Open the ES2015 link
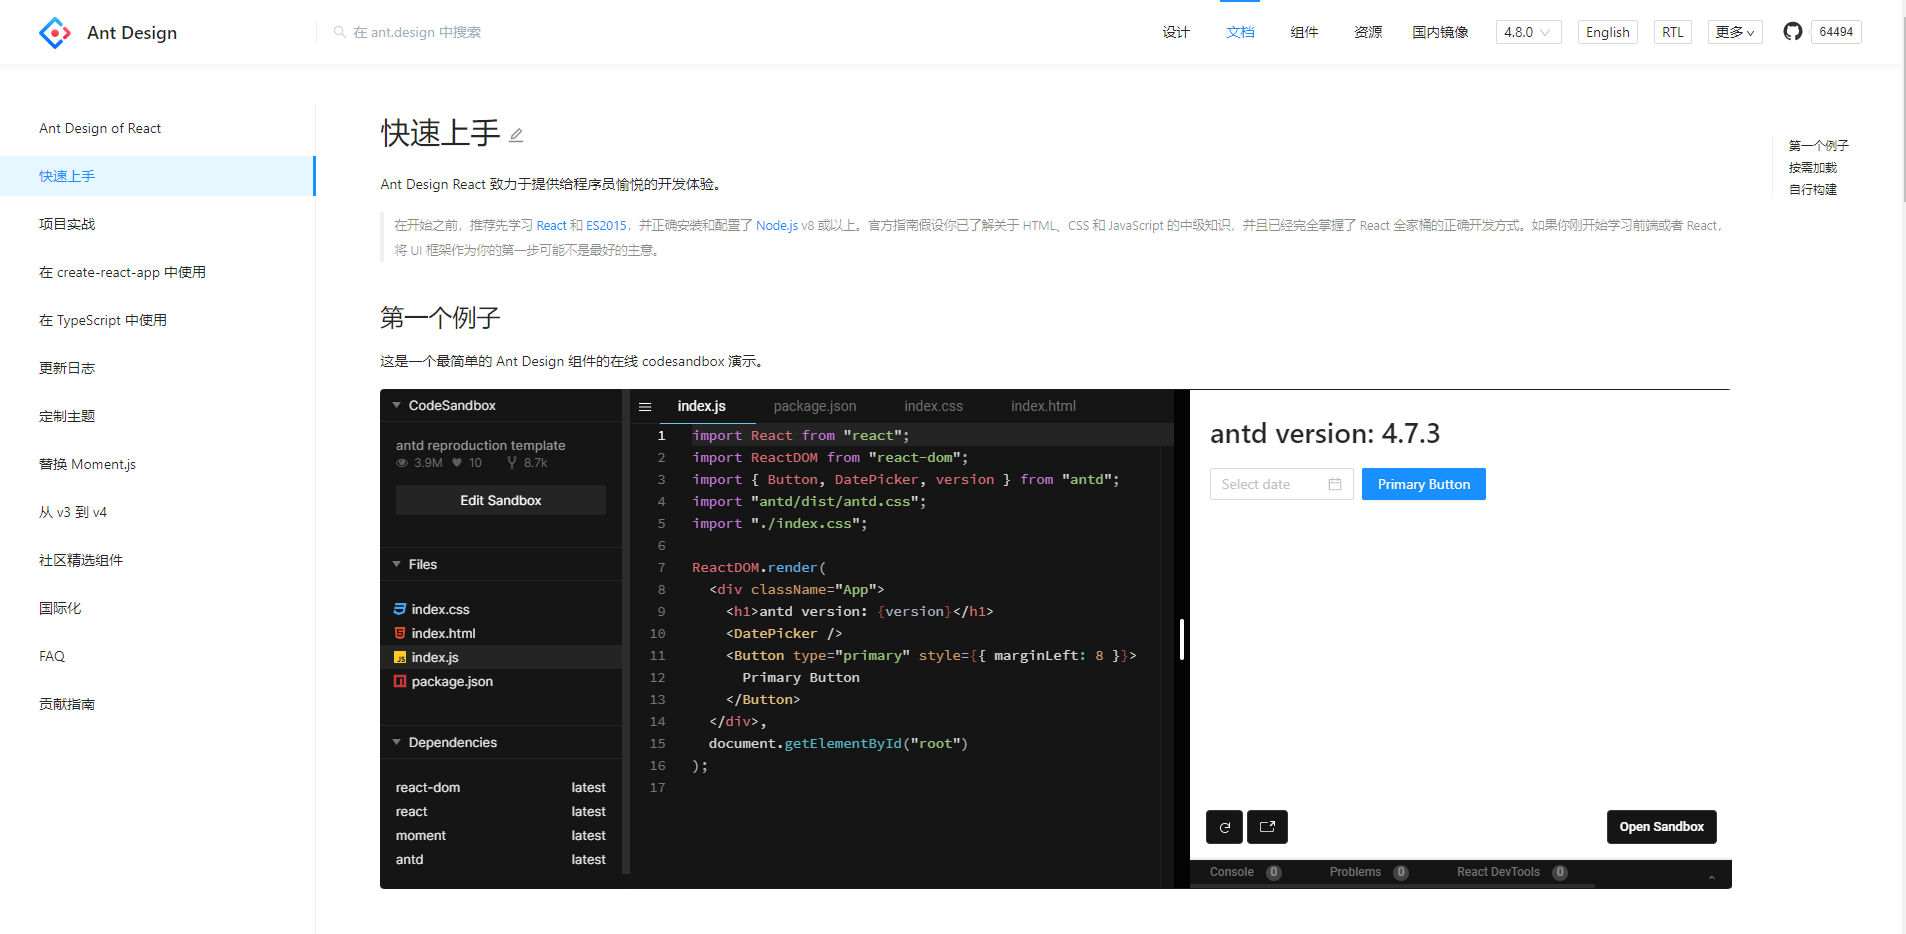The width and height of the screenshot is (1906, 934). (606, 226)
